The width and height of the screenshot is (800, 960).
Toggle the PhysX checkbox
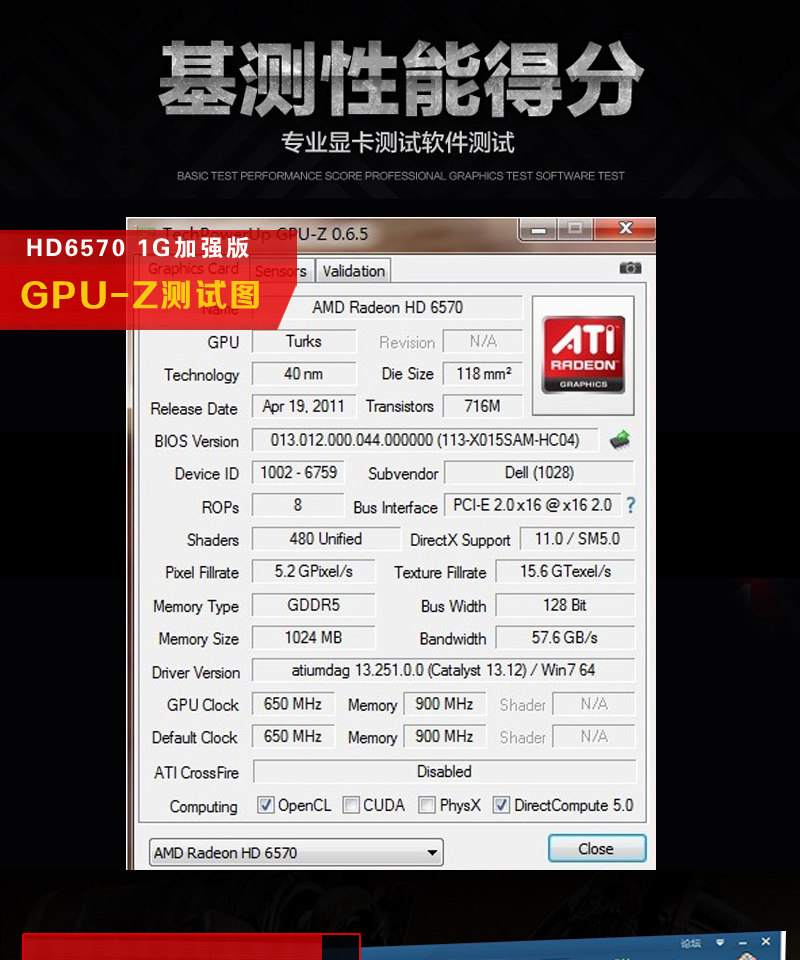pyautogui.click(x=427, y=804)
